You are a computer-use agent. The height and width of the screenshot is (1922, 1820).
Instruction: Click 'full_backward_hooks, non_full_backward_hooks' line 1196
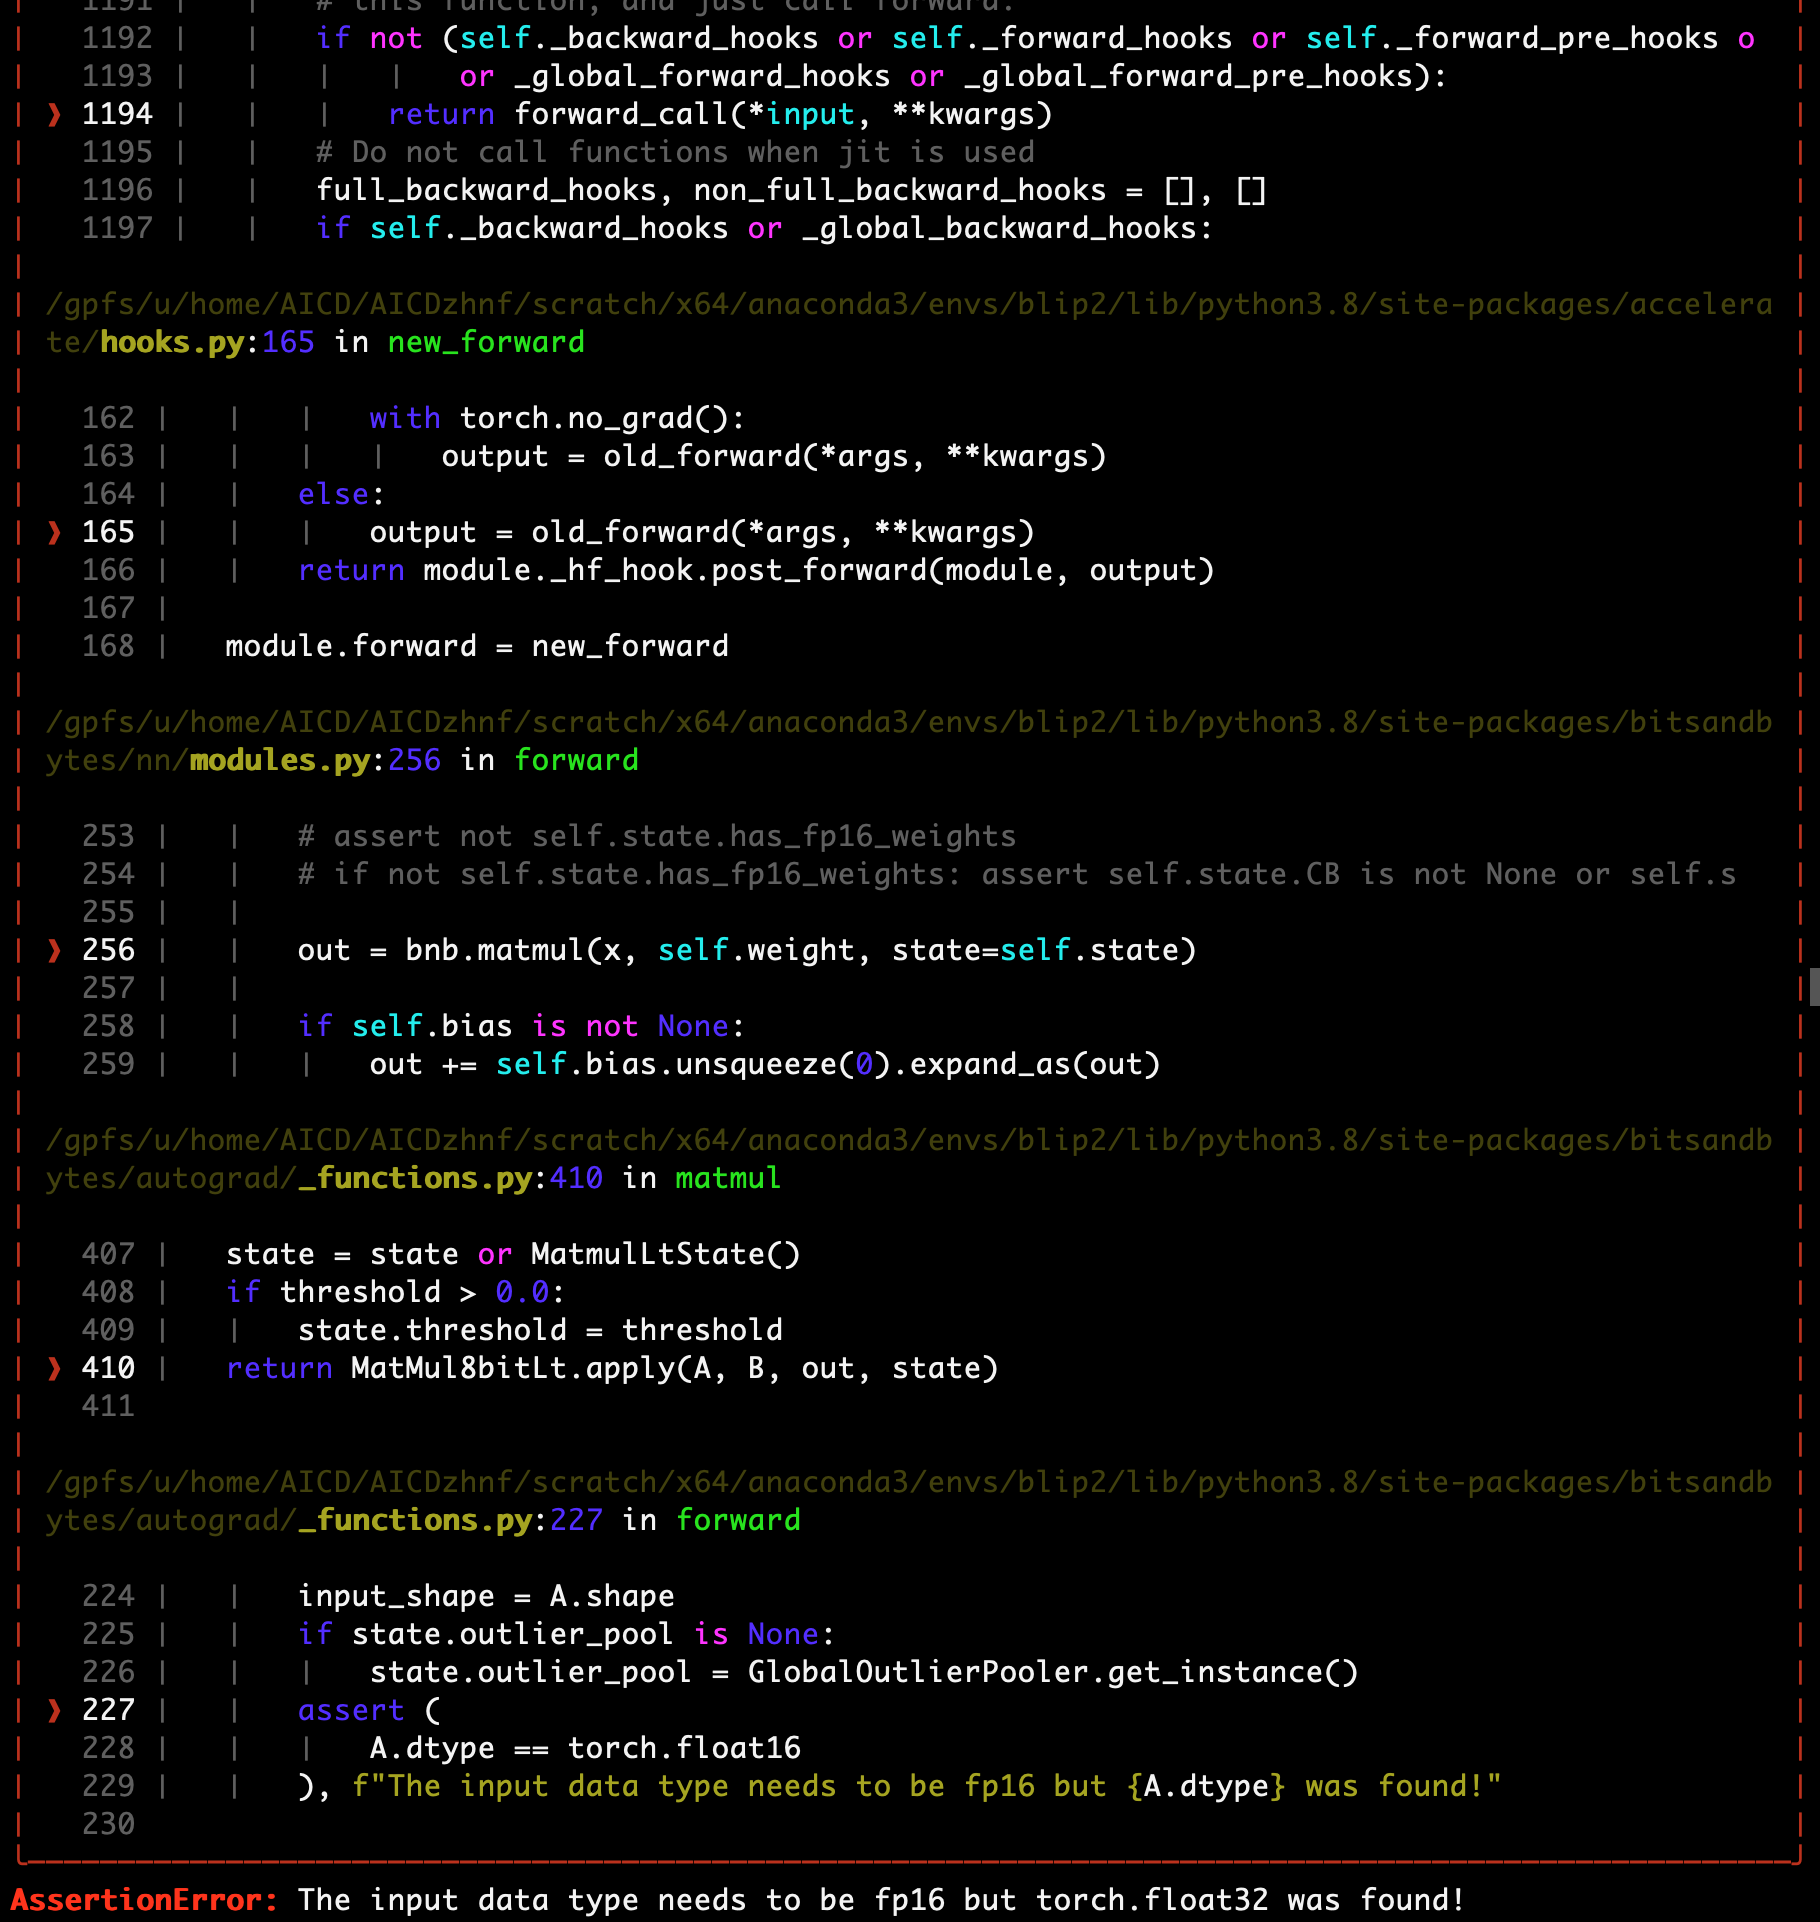click(x=792, y=190)
